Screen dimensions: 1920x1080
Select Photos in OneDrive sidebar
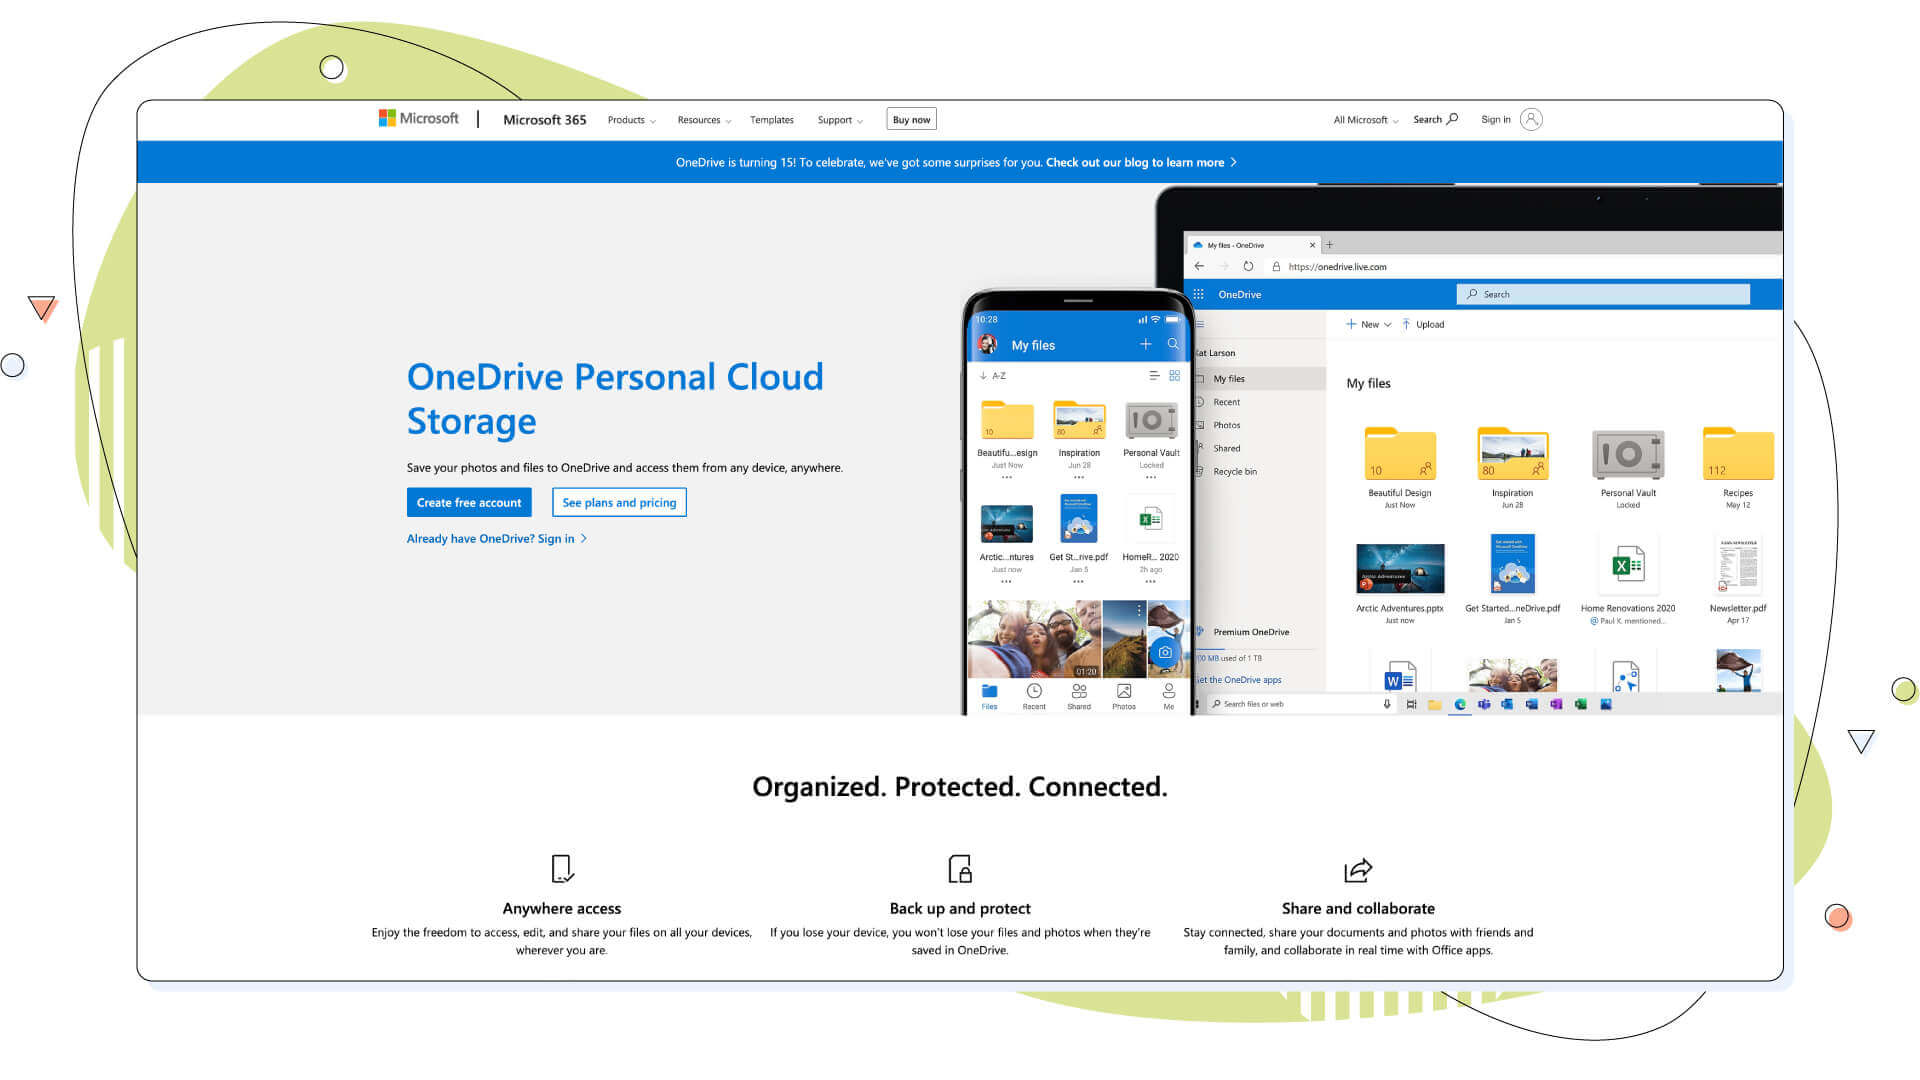pos(1226,425)
